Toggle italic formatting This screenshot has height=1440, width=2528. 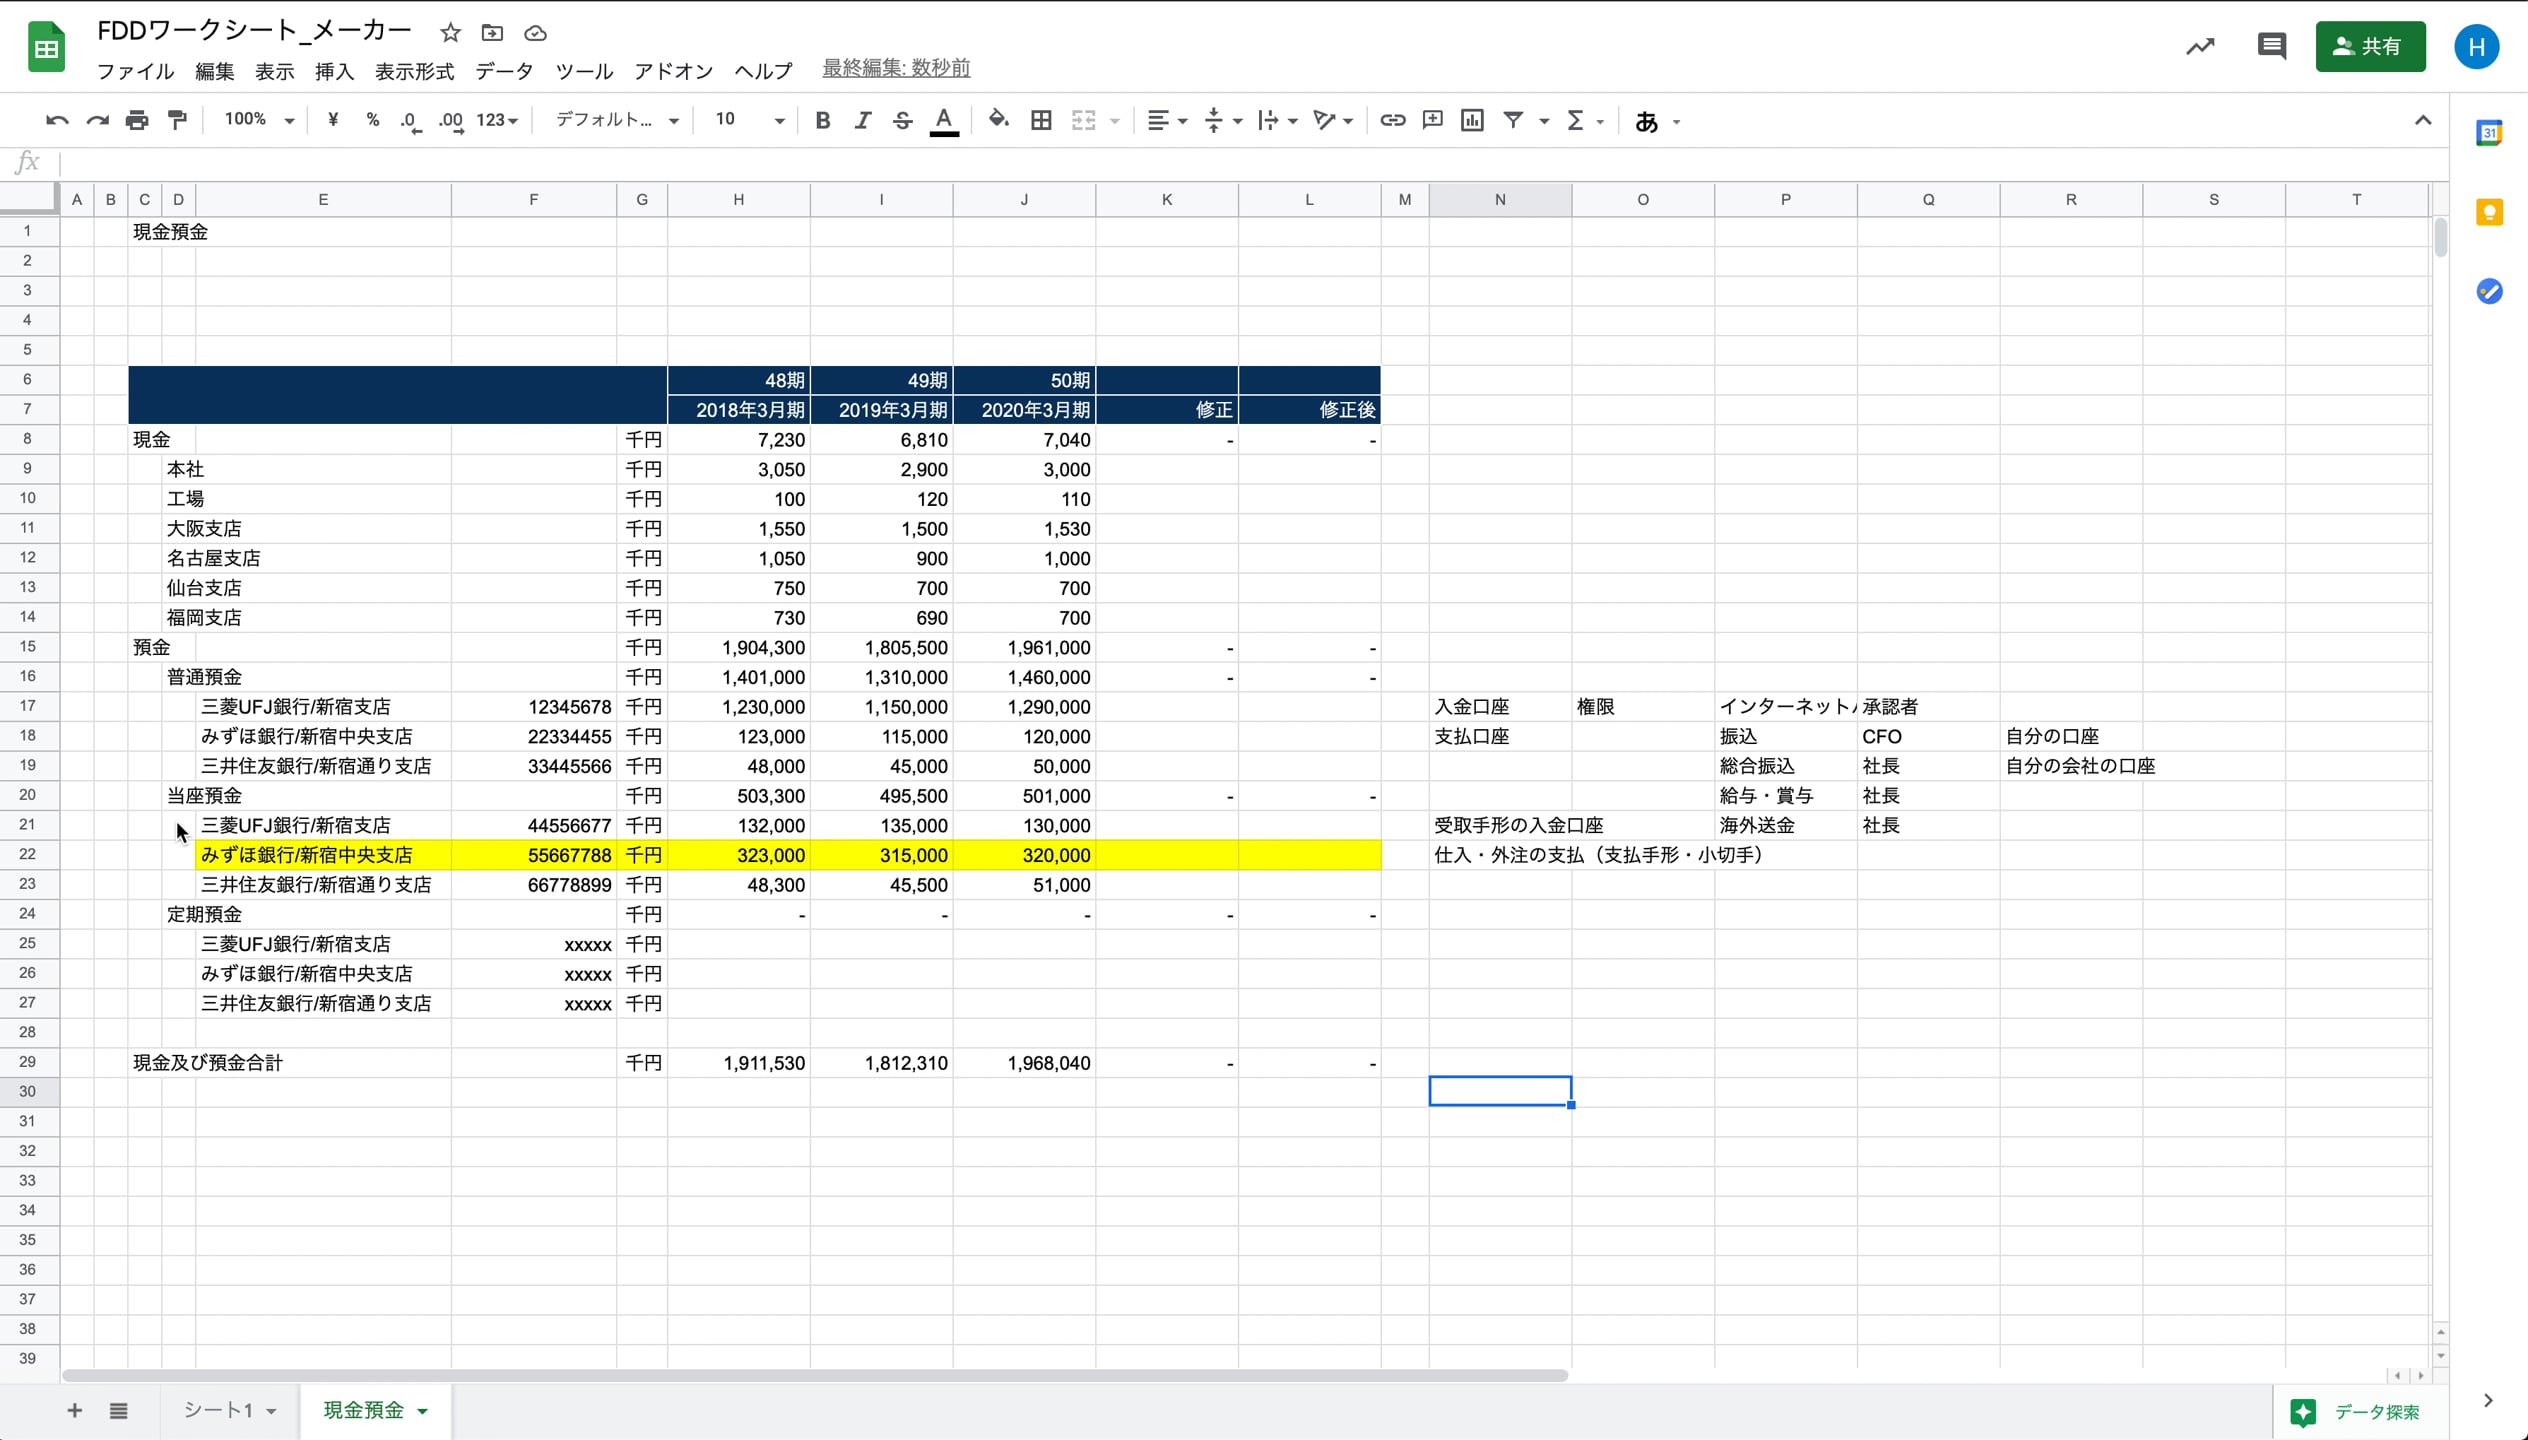click(x=862, y=121)
